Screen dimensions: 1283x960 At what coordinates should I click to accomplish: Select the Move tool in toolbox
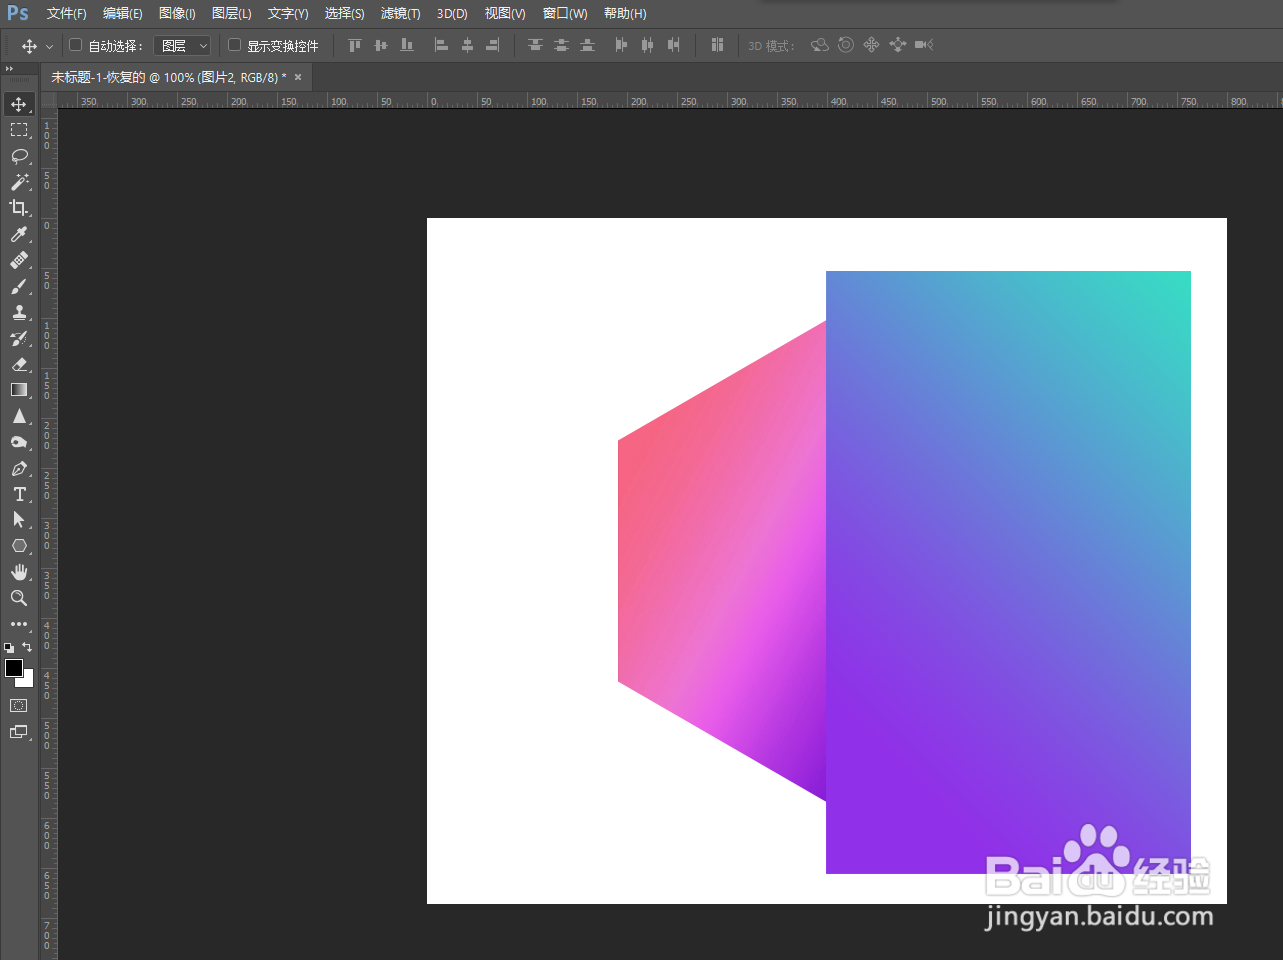19,104
